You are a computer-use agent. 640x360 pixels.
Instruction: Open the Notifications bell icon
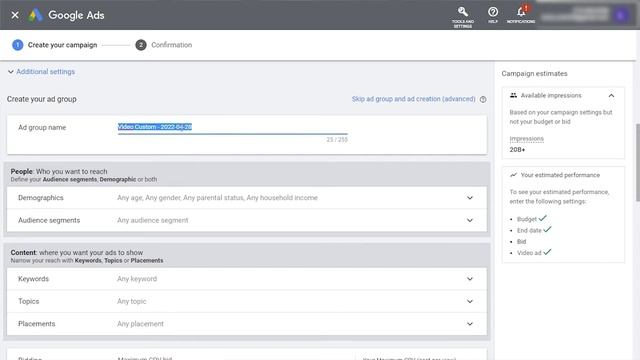tap(521, 12)
